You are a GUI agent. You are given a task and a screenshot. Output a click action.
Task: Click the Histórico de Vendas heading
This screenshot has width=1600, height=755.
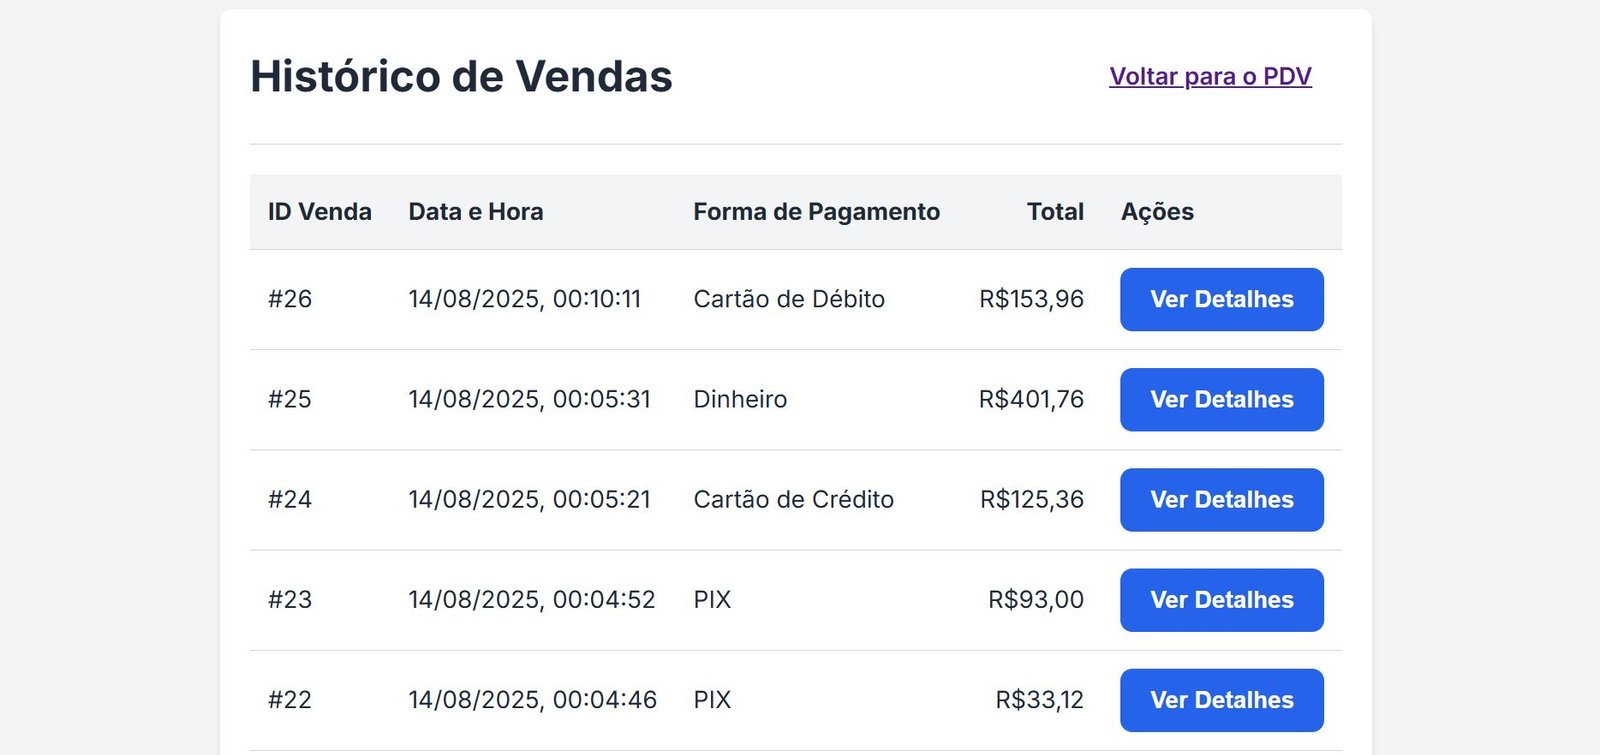[x=461, y=77]
